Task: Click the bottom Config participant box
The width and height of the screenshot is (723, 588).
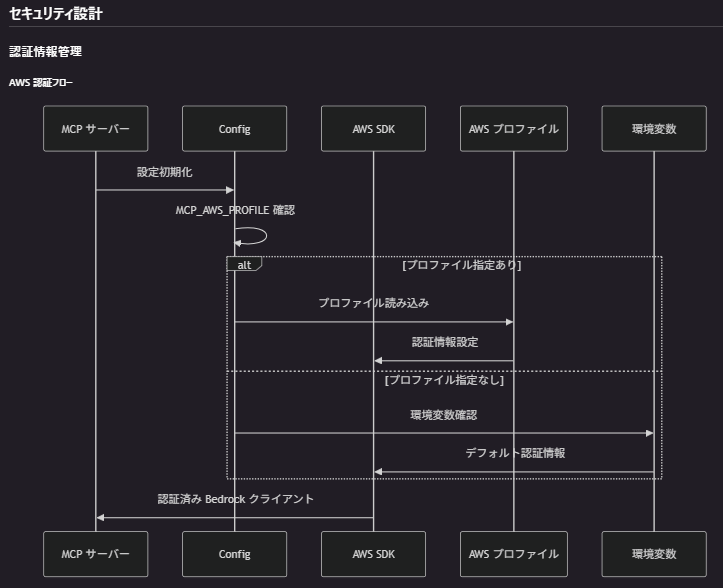Action: 234,554
